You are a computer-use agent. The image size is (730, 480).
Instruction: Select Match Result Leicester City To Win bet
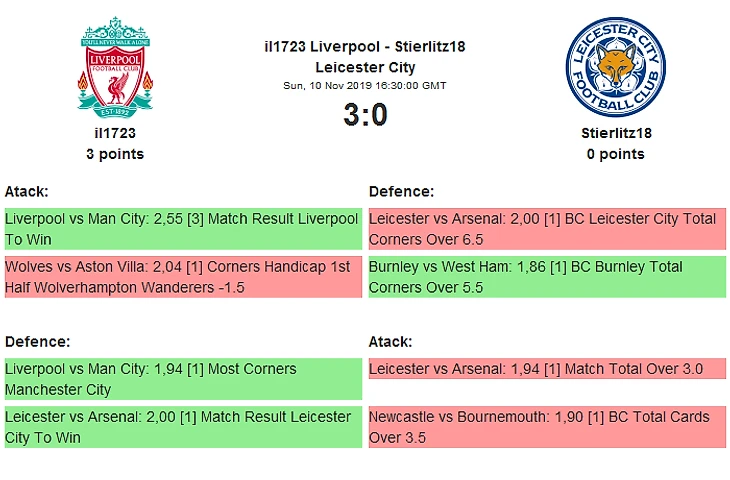click(x=182, y=427)
